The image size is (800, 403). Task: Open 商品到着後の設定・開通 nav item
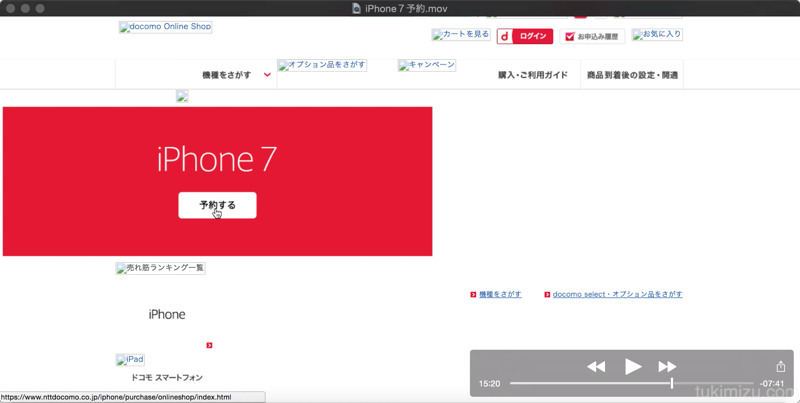coord(632,75)
